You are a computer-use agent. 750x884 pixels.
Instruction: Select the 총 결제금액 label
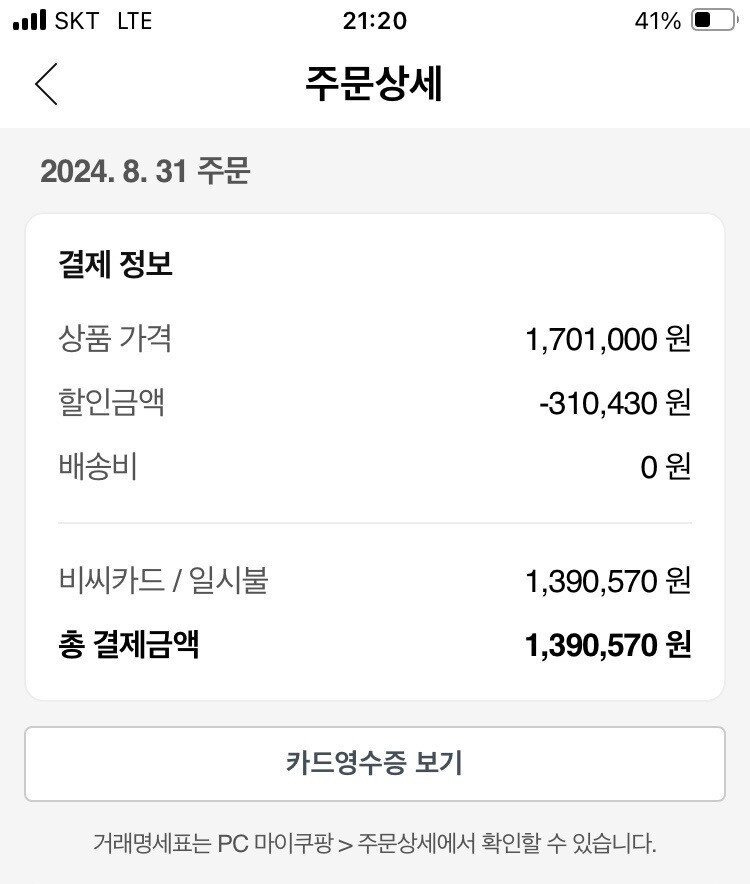tap(129, 644)
